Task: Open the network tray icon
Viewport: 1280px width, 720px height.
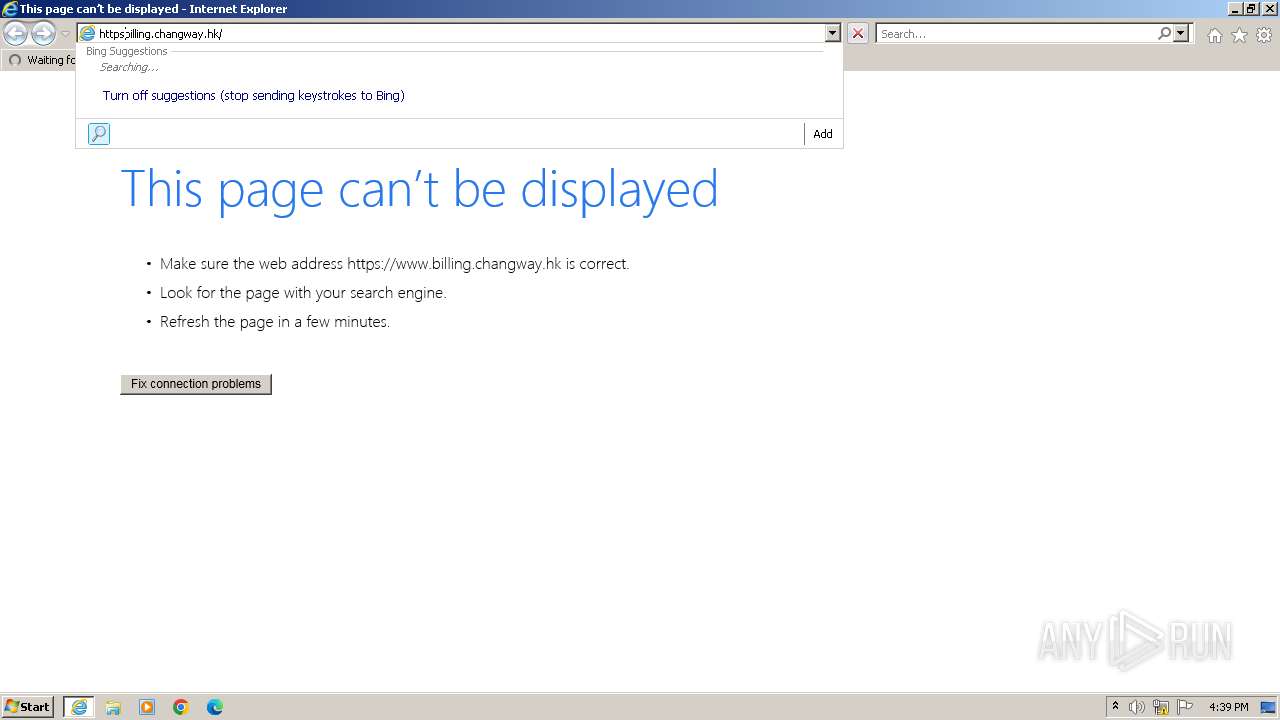Action: 1161,707
